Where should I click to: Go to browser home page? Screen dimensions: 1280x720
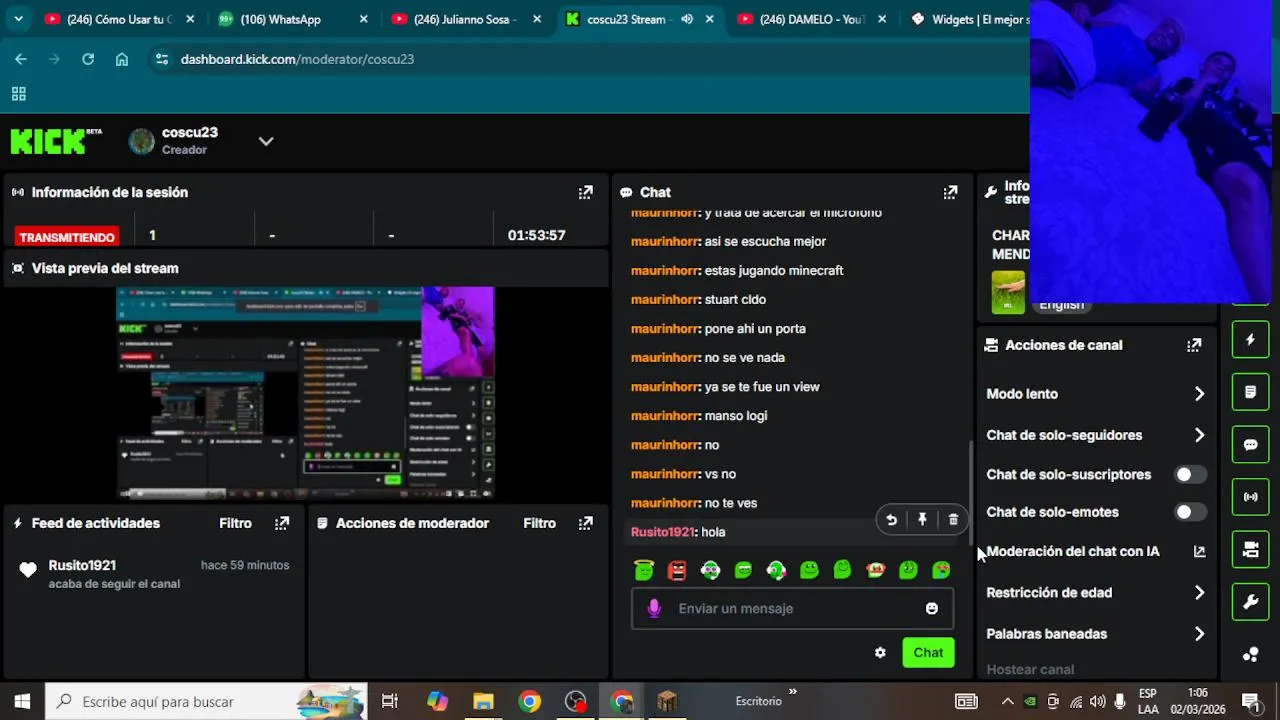122,59
